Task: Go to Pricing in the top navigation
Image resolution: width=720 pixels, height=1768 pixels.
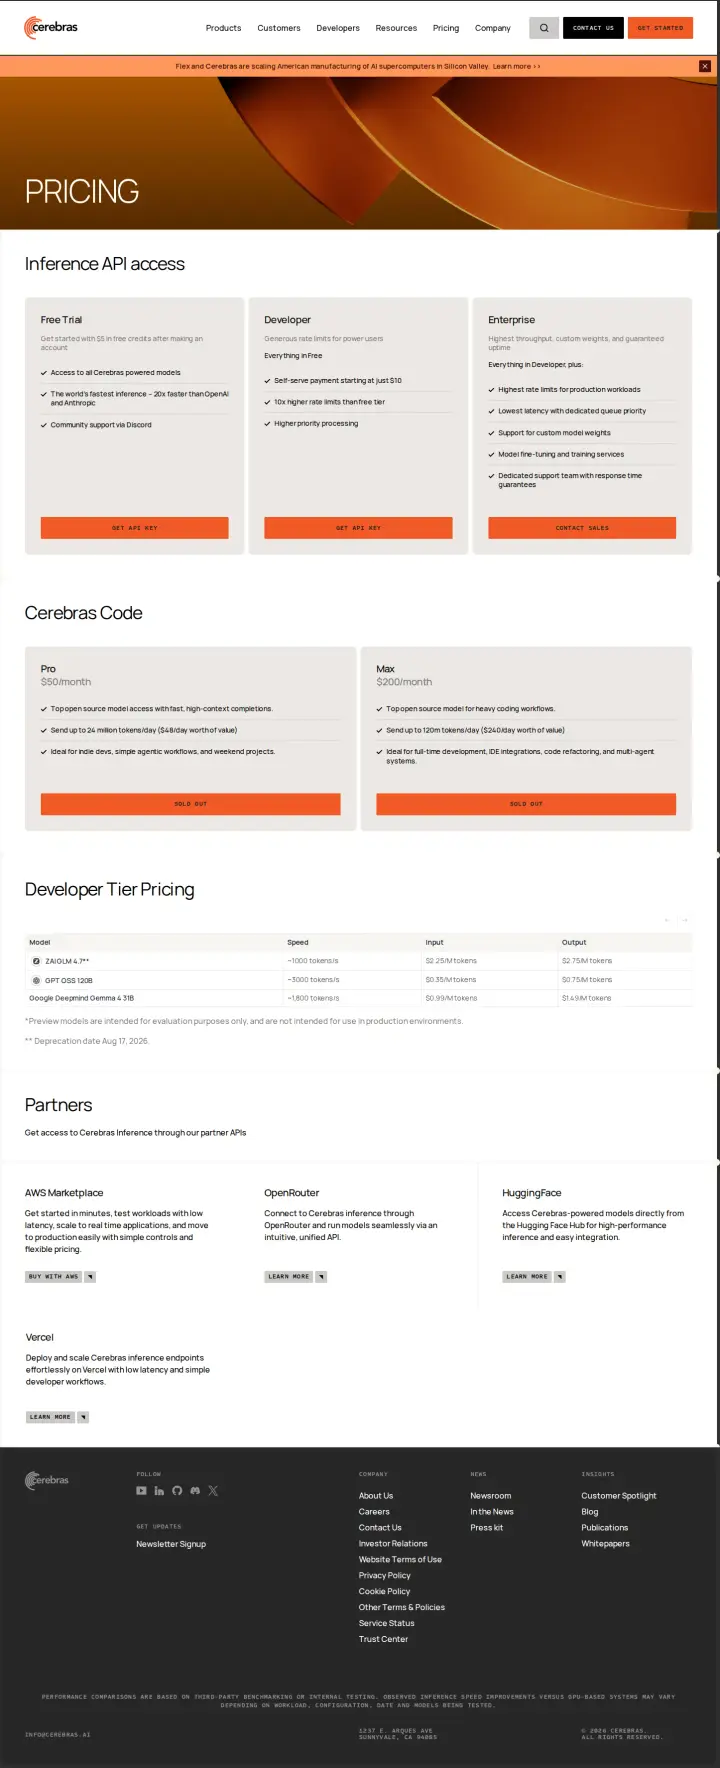Action: click(x=446, y=28)
